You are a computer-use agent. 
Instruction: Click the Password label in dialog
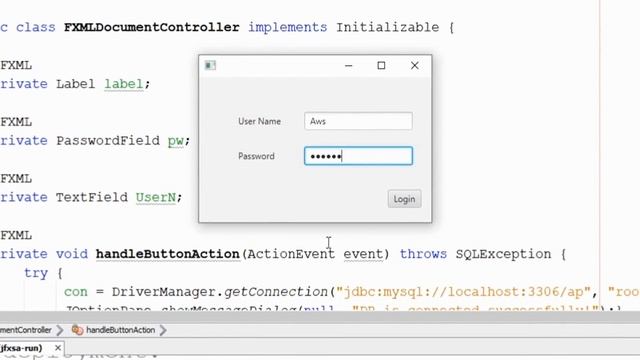(x=256, y=156)
